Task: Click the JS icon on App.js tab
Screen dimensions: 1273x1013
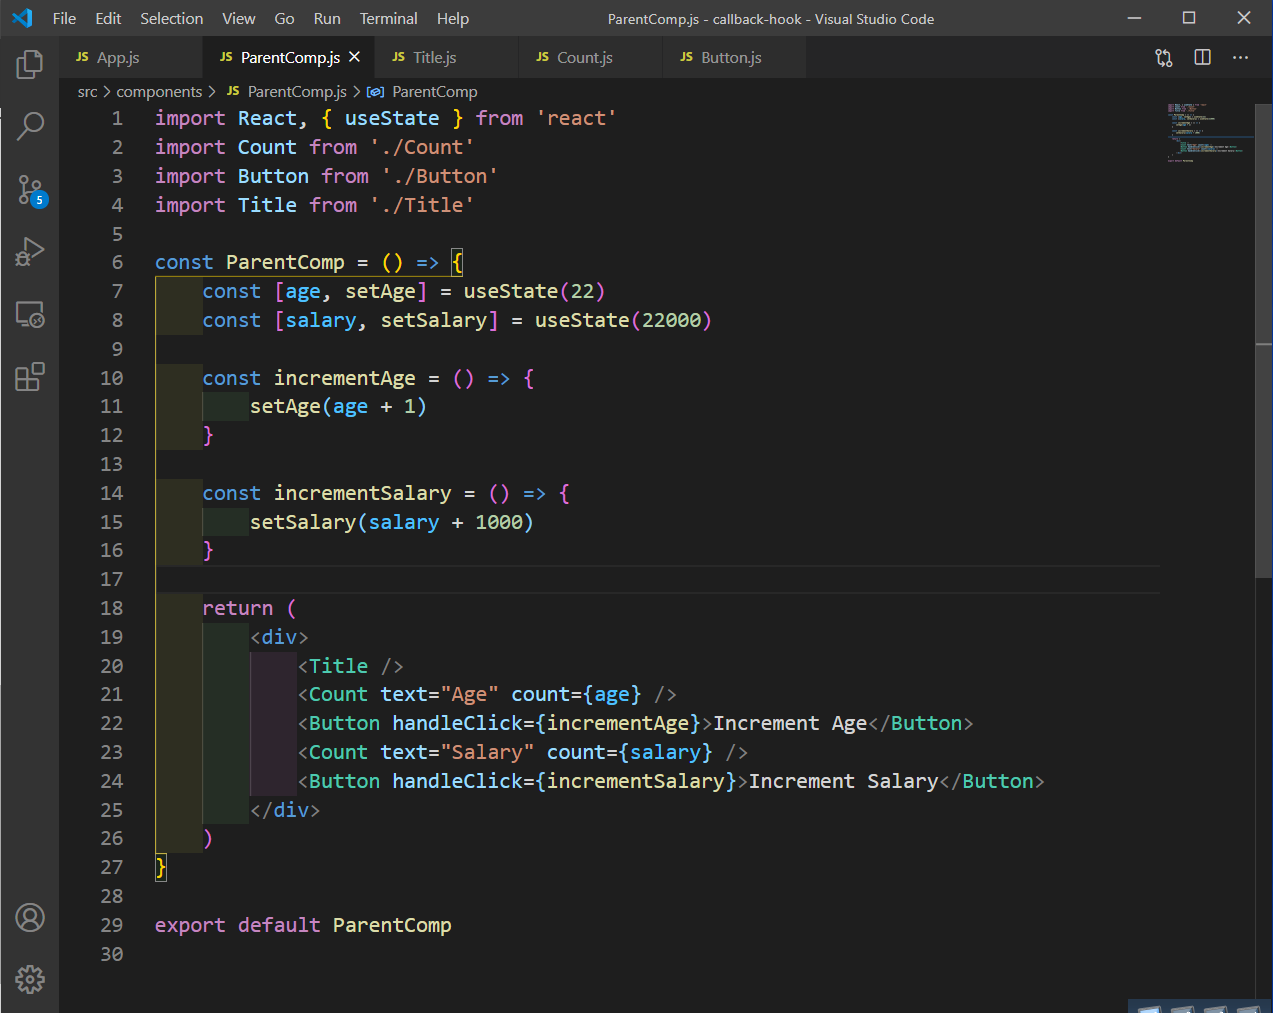Action: click(82, 57)
